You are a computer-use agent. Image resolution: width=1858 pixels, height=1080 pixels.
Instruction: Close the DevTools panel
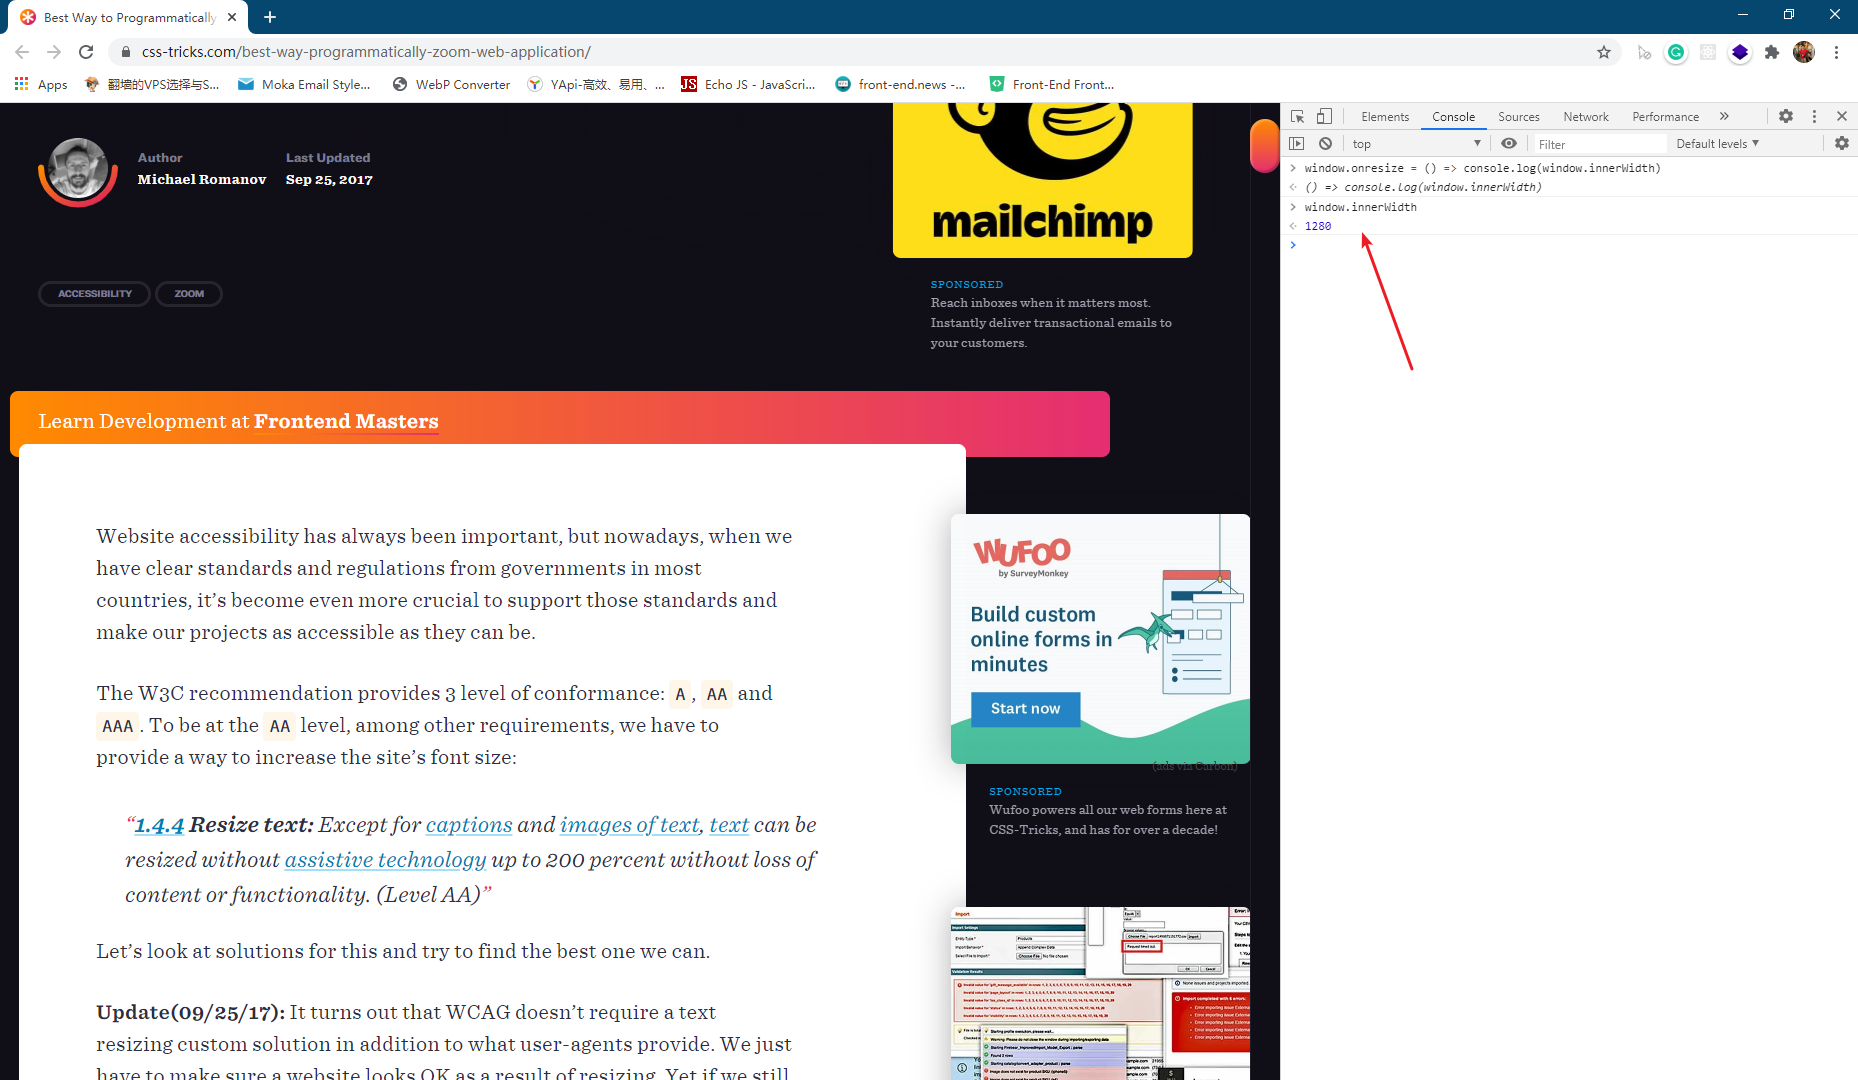(1842, 116)
